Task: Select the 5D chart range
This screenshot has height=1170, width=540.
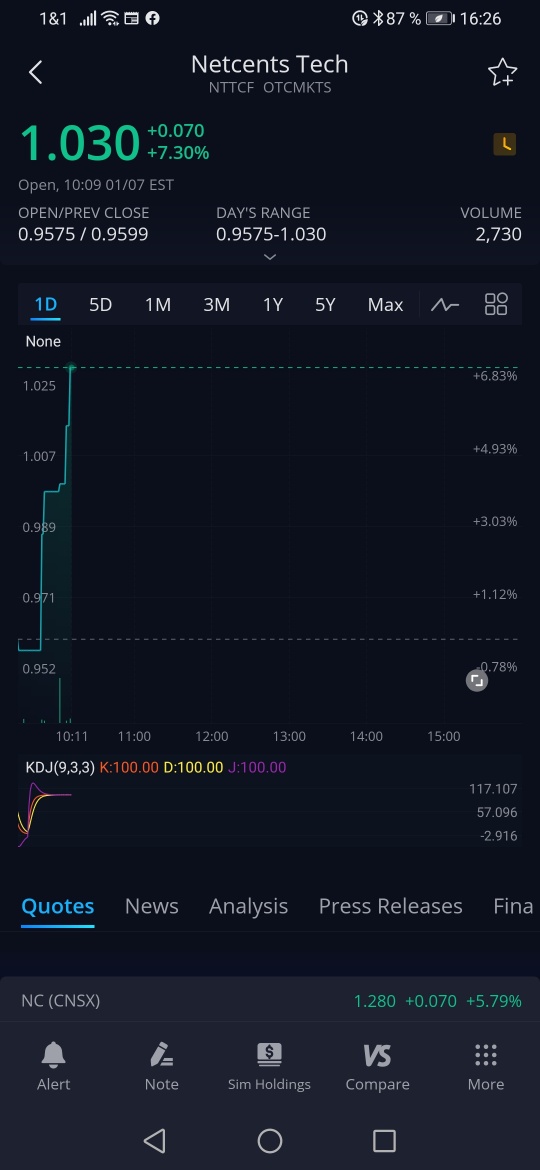Action: (x=100, y=304)
